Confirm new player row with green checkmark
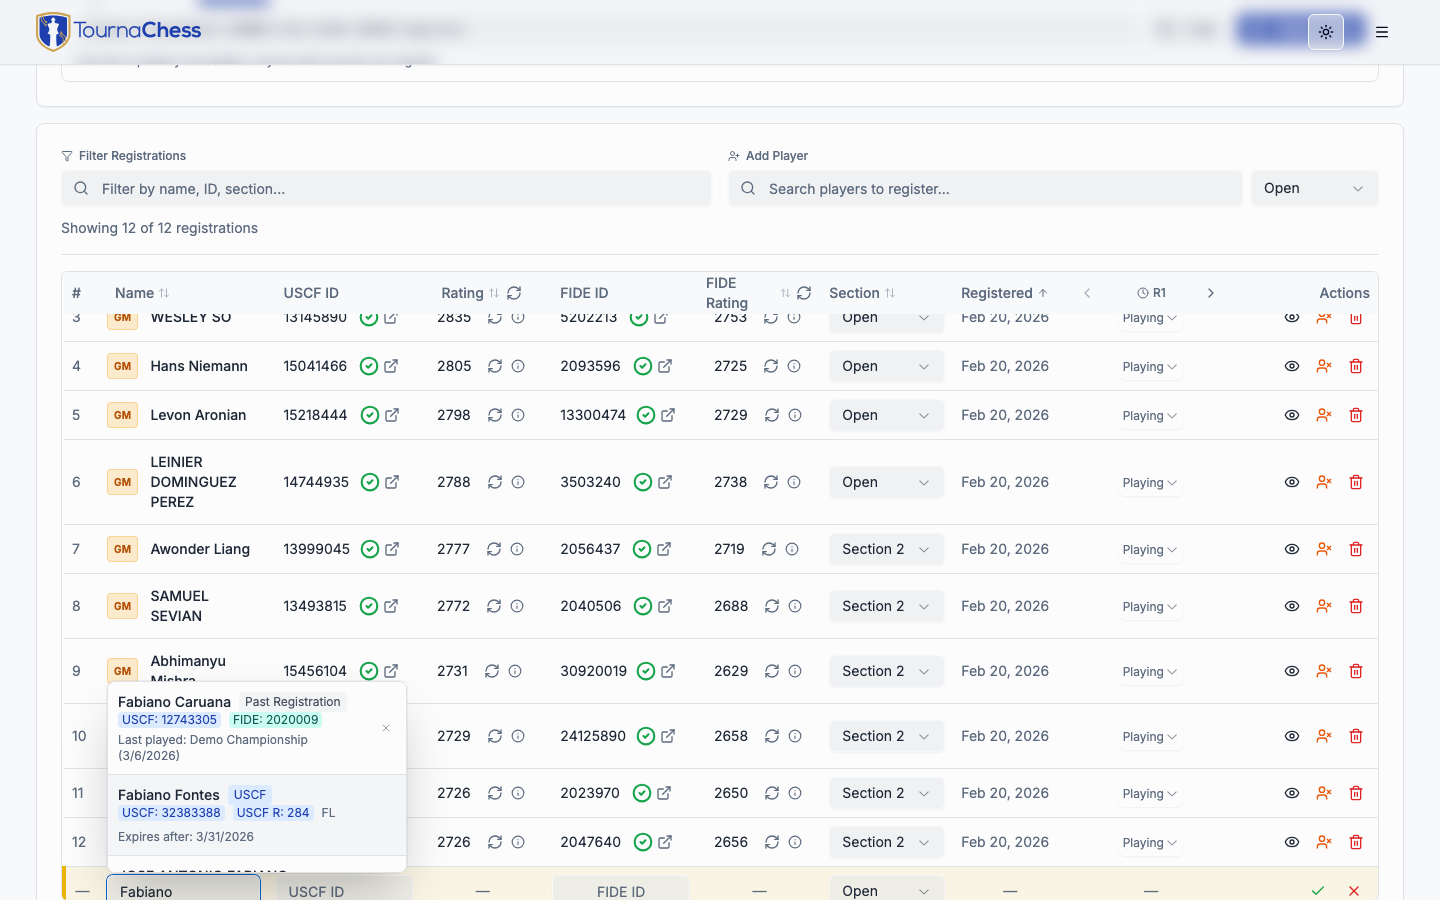 click(1318, 891)
